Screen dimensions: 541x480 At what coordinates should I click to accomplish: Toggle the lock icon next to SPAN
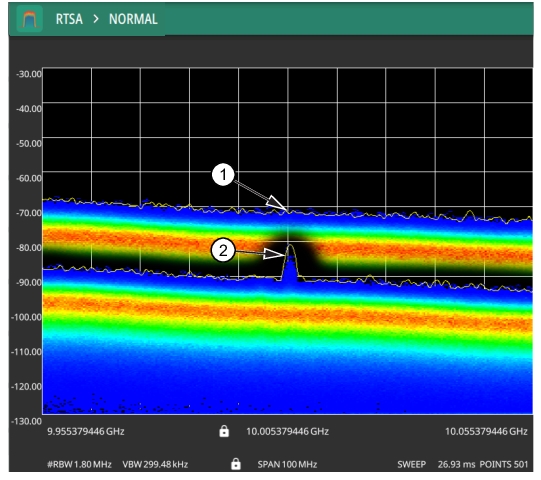(x=236, y=464)
